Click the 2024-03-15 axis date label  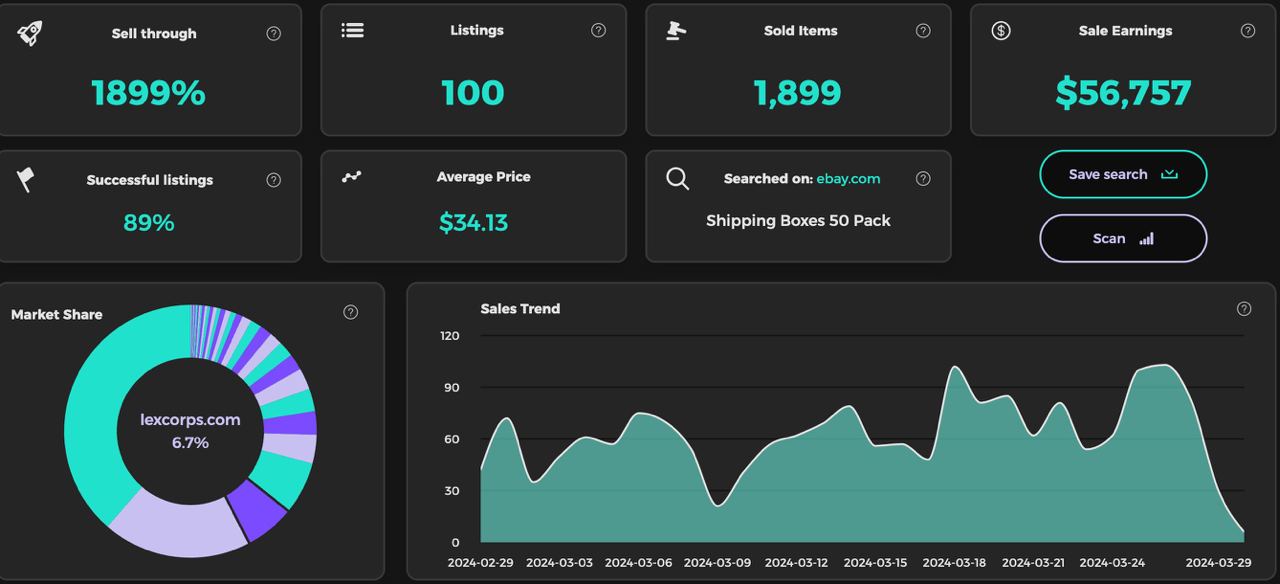point(874,563)
